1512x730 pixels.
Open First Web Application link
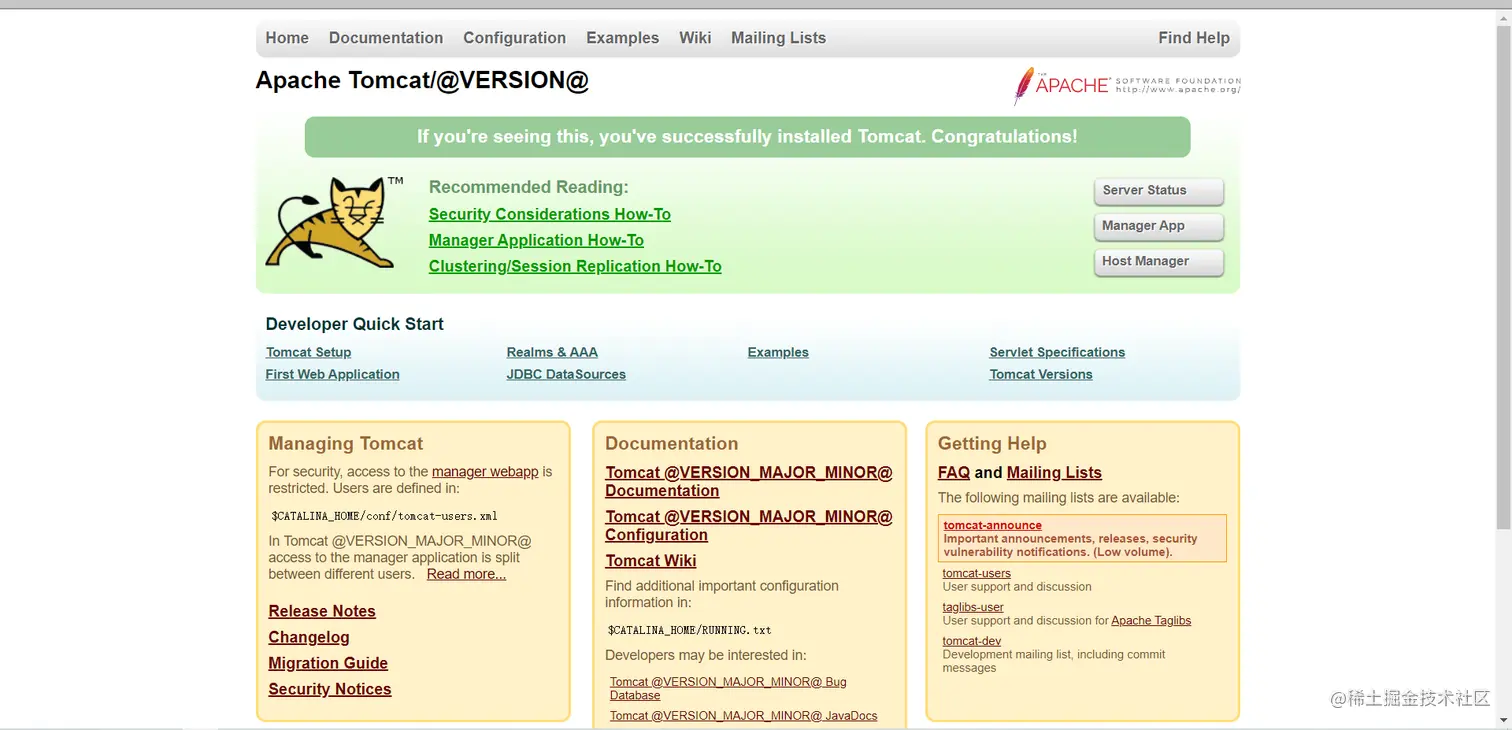pos(332,374)
